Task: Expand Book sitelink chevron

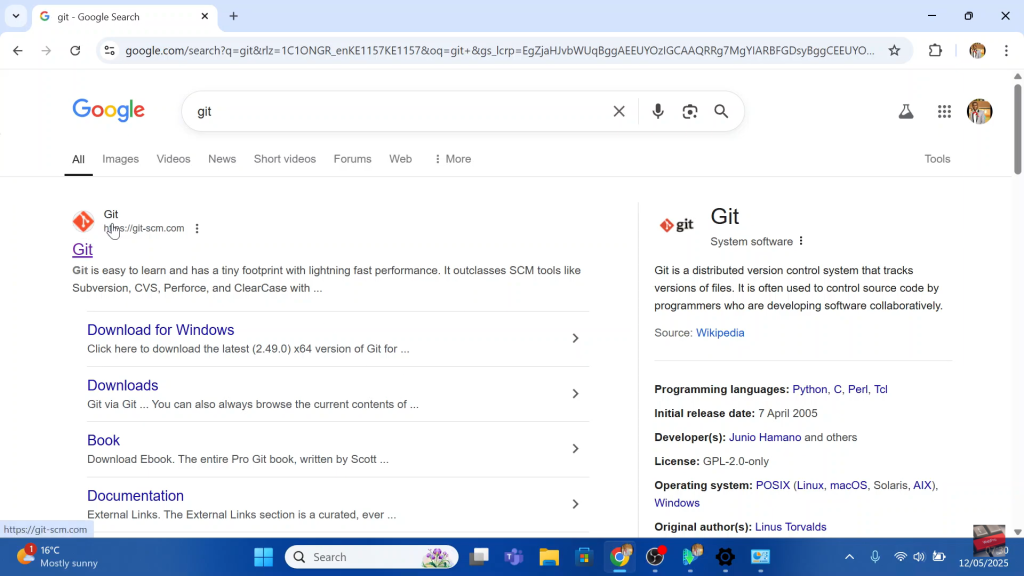Action: pyautogui.click(x=575, y=449)
